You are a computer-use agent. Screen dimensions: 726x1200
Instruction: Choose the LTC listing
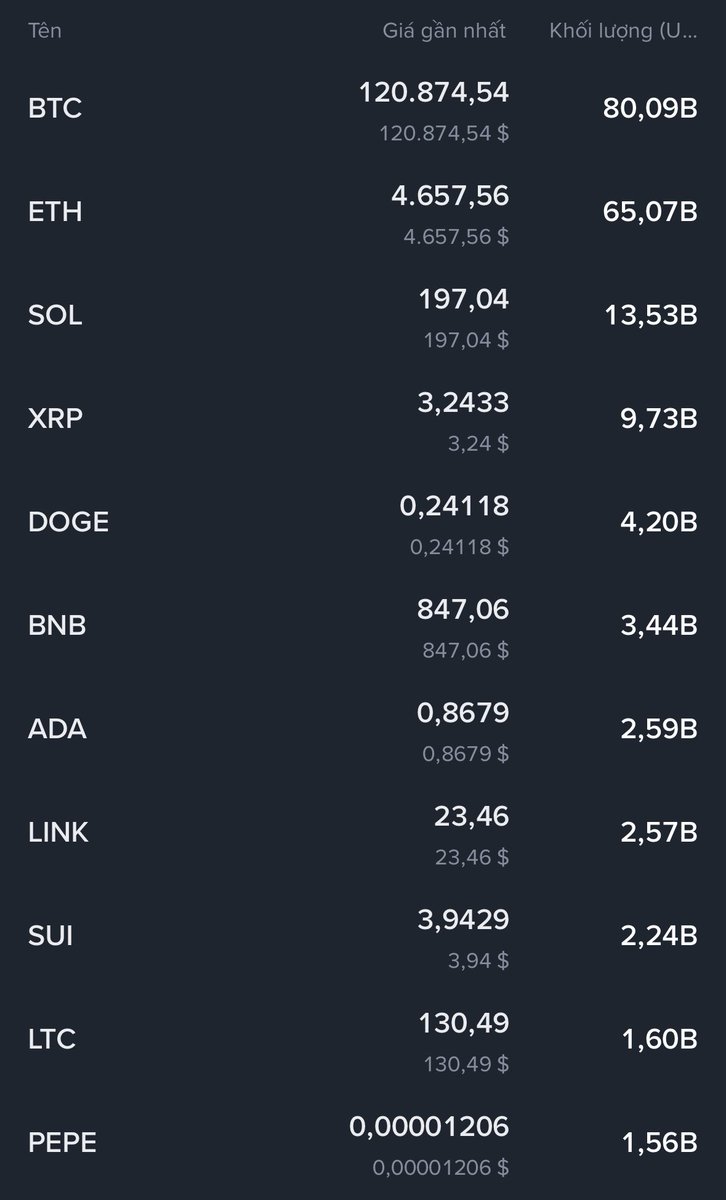(x=363, y=1040)
